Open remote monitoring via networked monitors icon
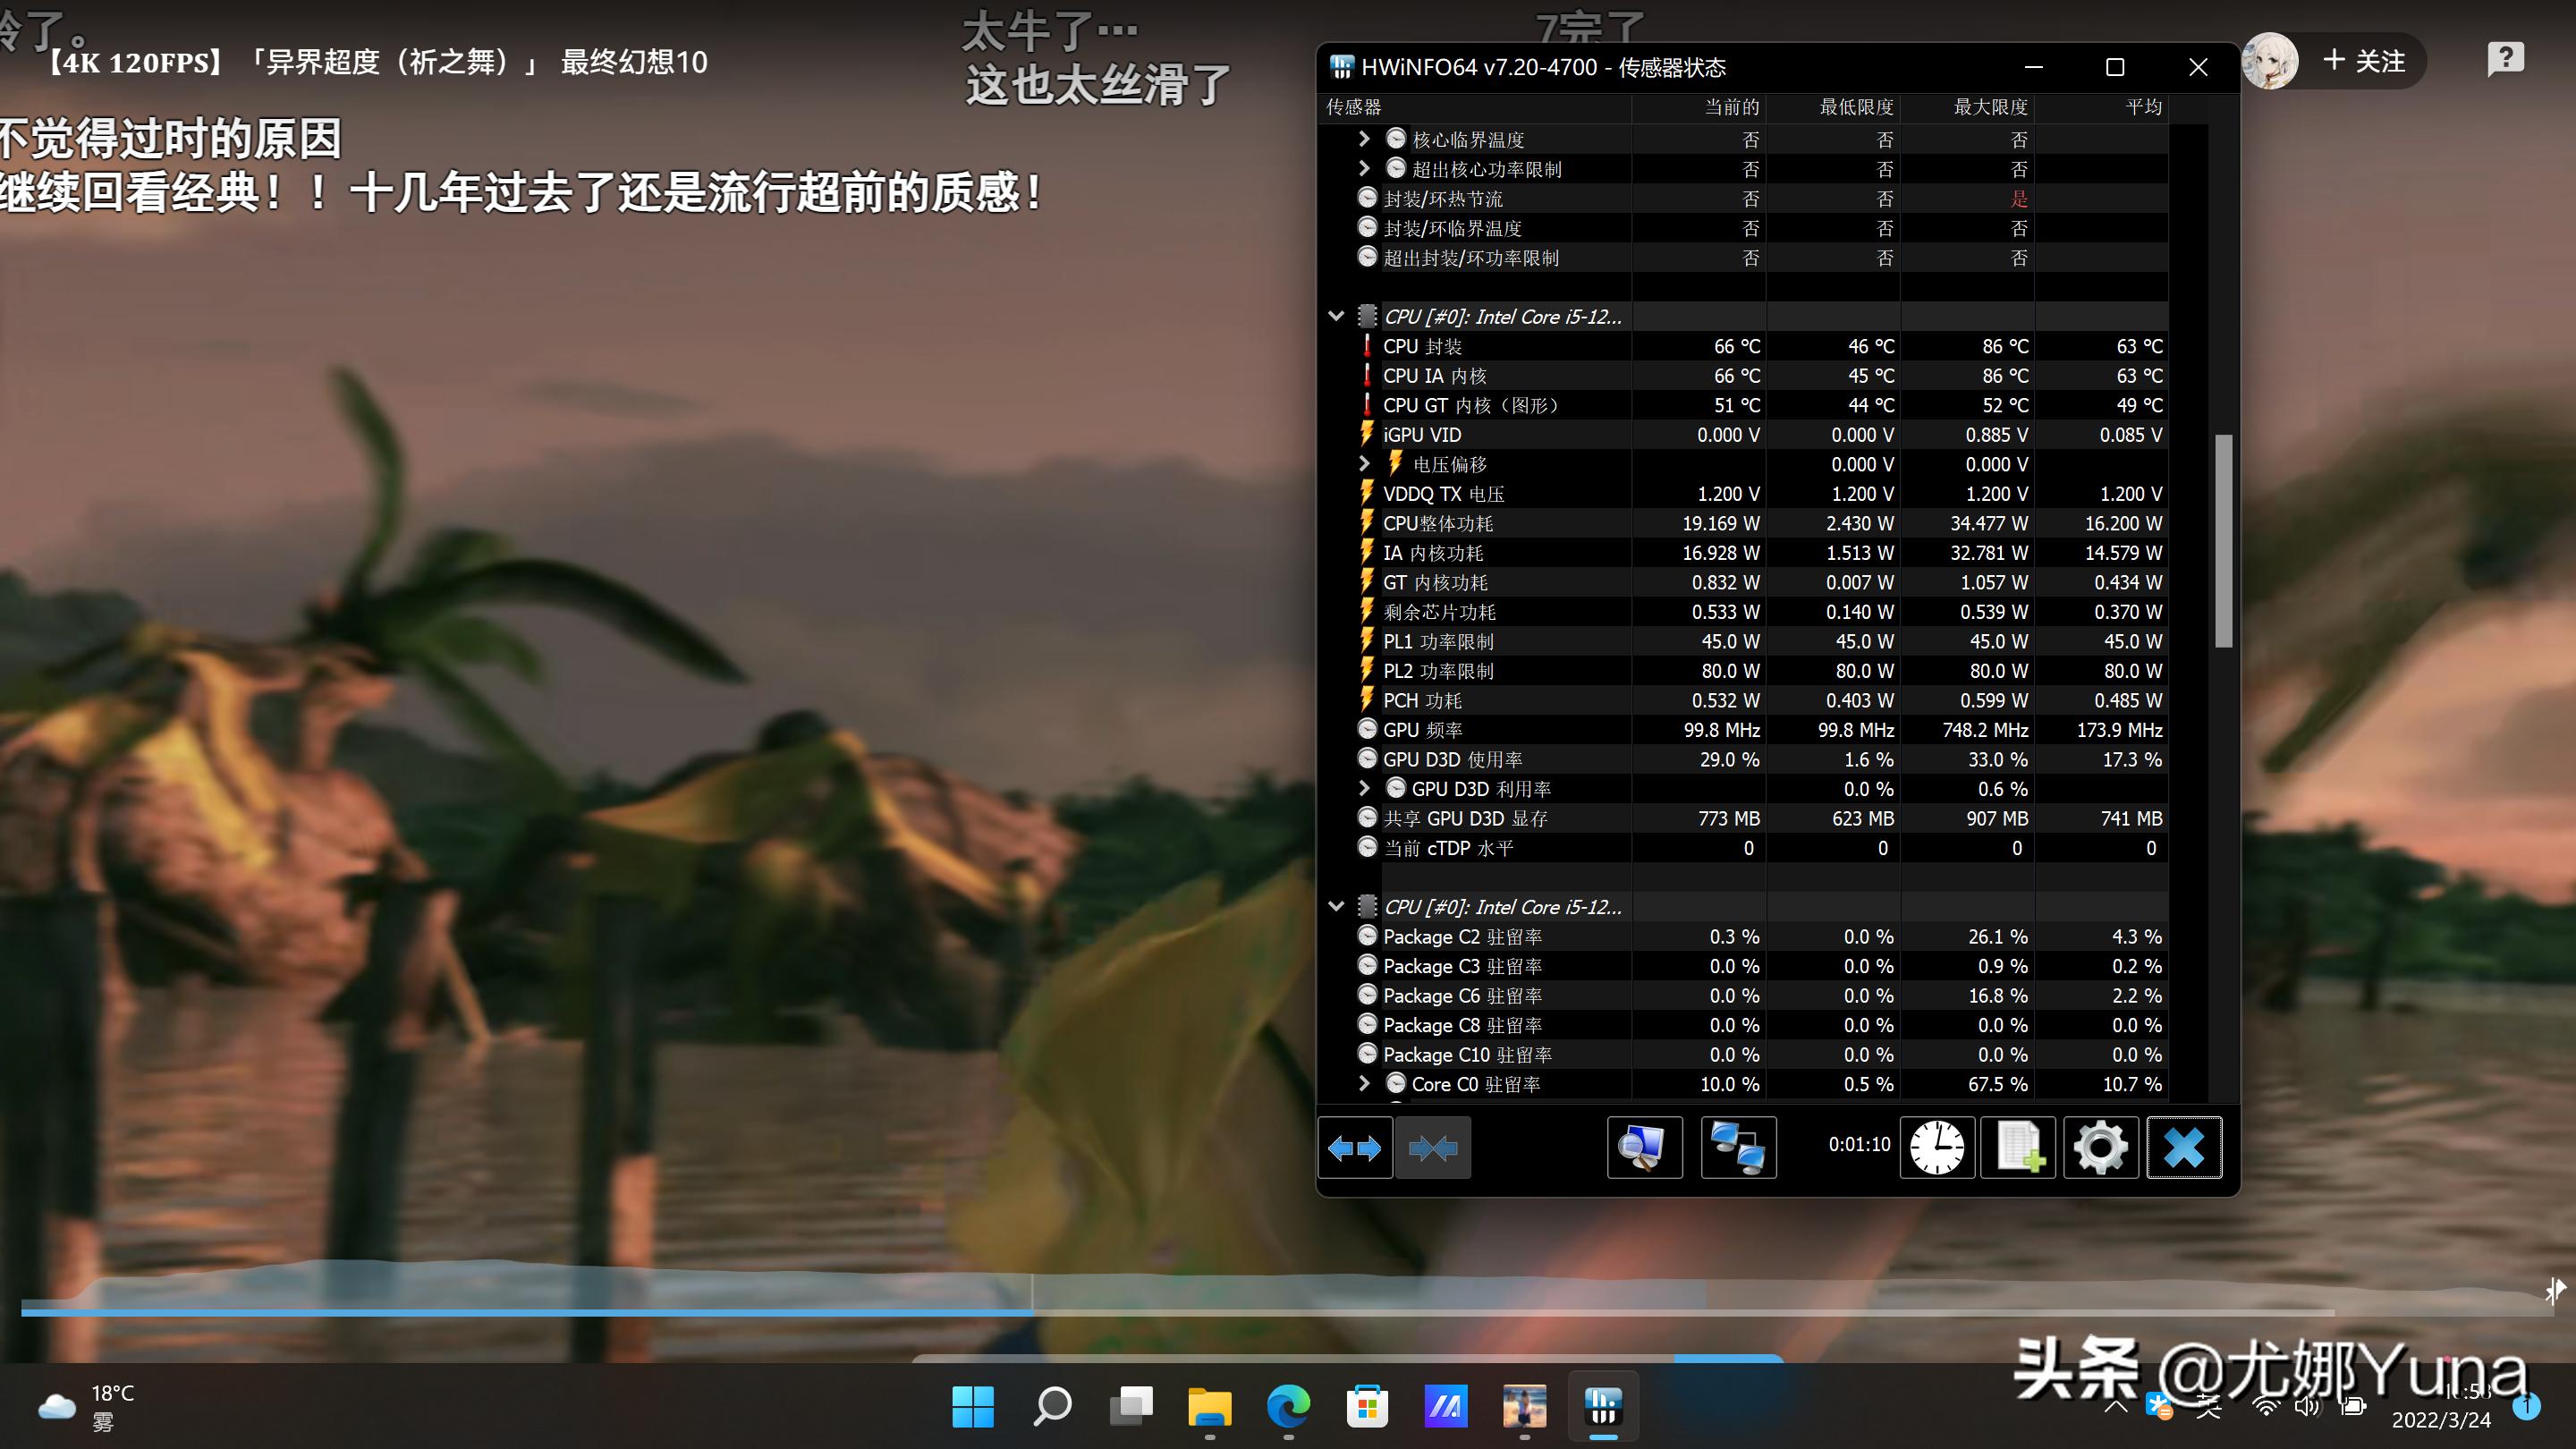The image size is (2576, 1449). [x=1739, y=1147]
